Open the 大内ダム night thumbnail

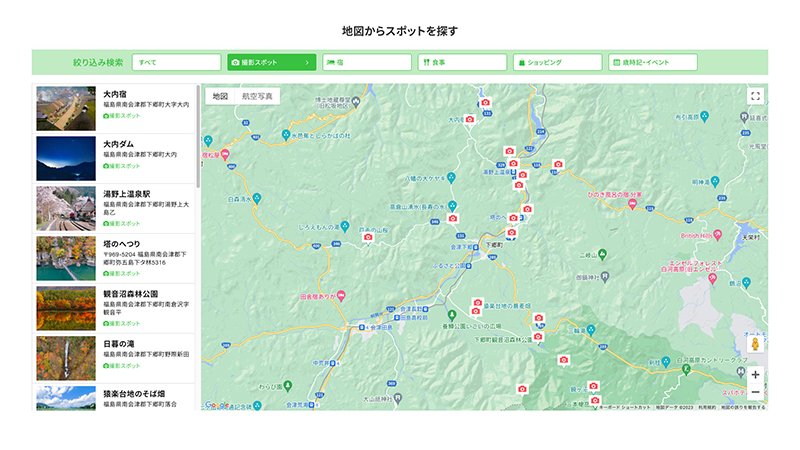66,158
